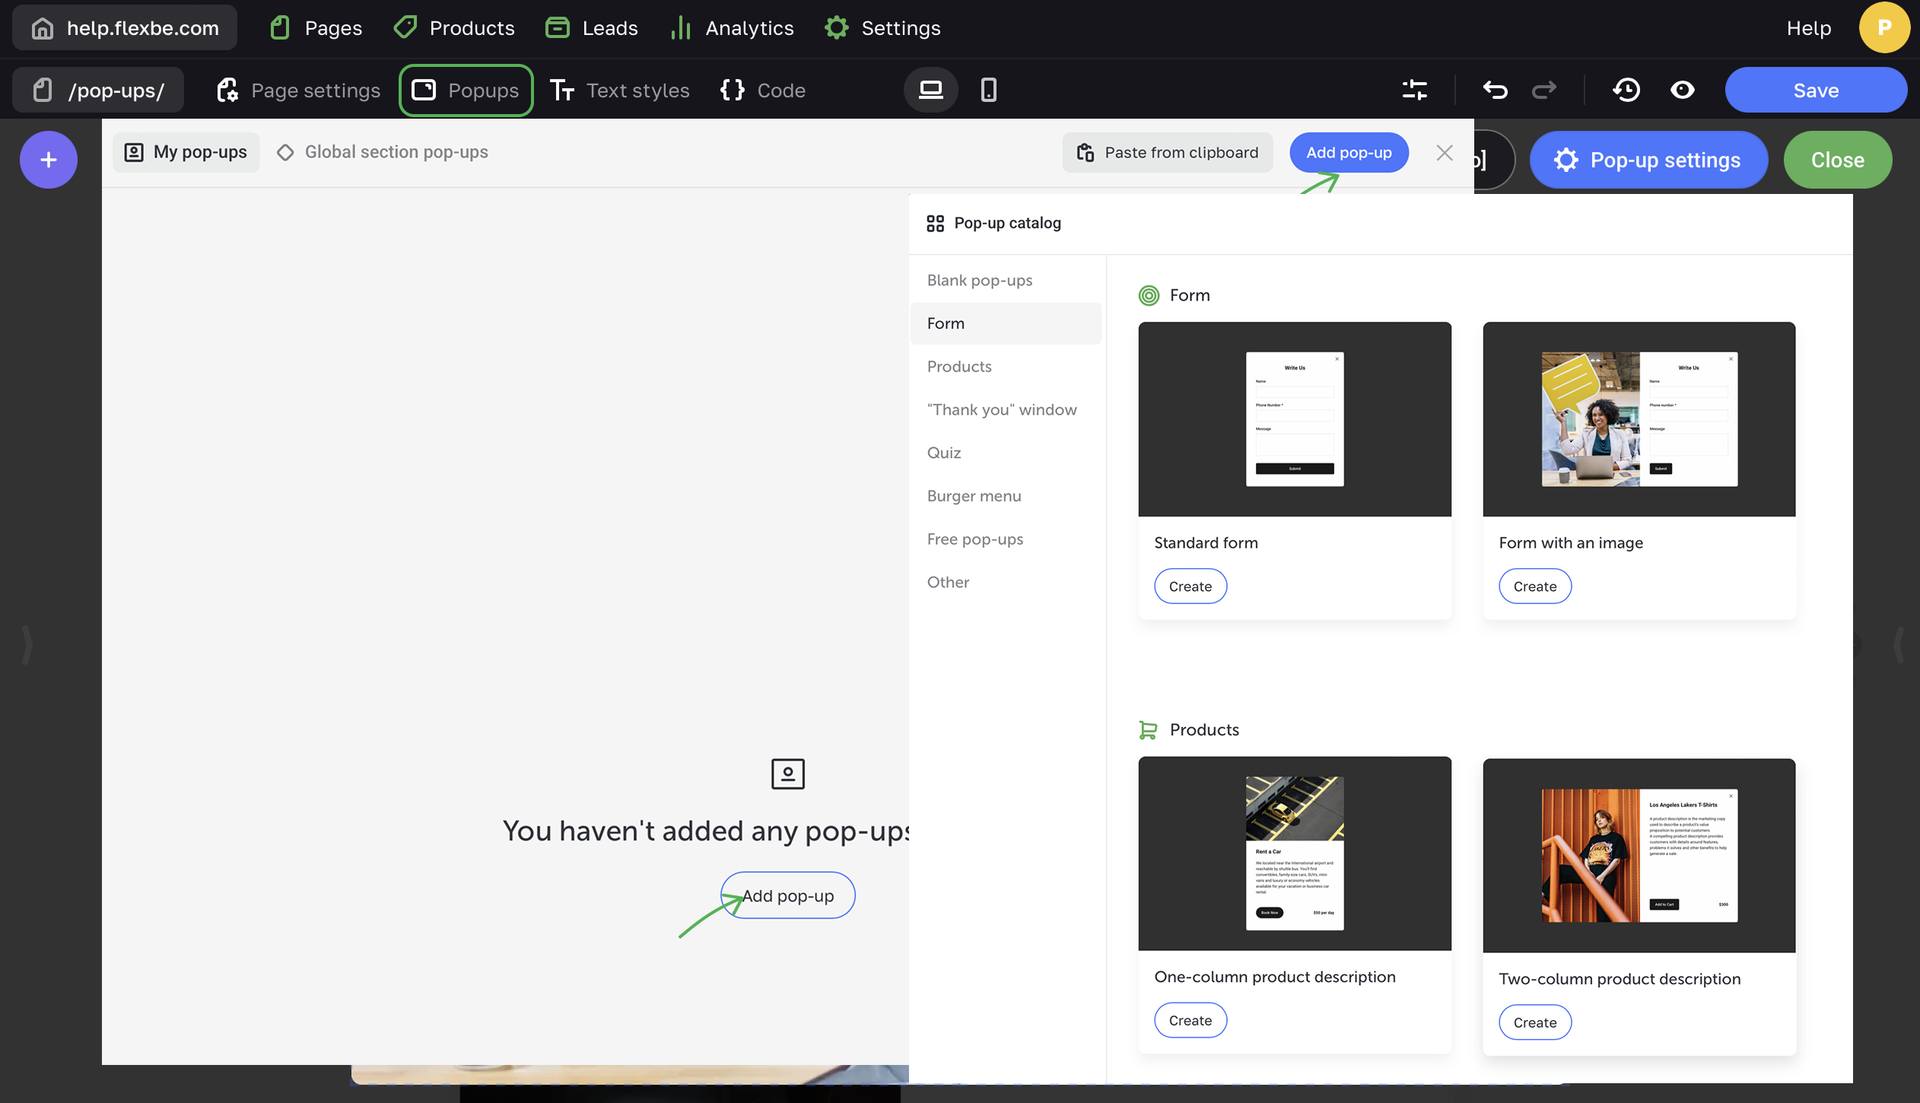Click Form with an image thumbnail
Image resolution: width=1920 pixels, height=1103 pixels.
coord(1638,419)
